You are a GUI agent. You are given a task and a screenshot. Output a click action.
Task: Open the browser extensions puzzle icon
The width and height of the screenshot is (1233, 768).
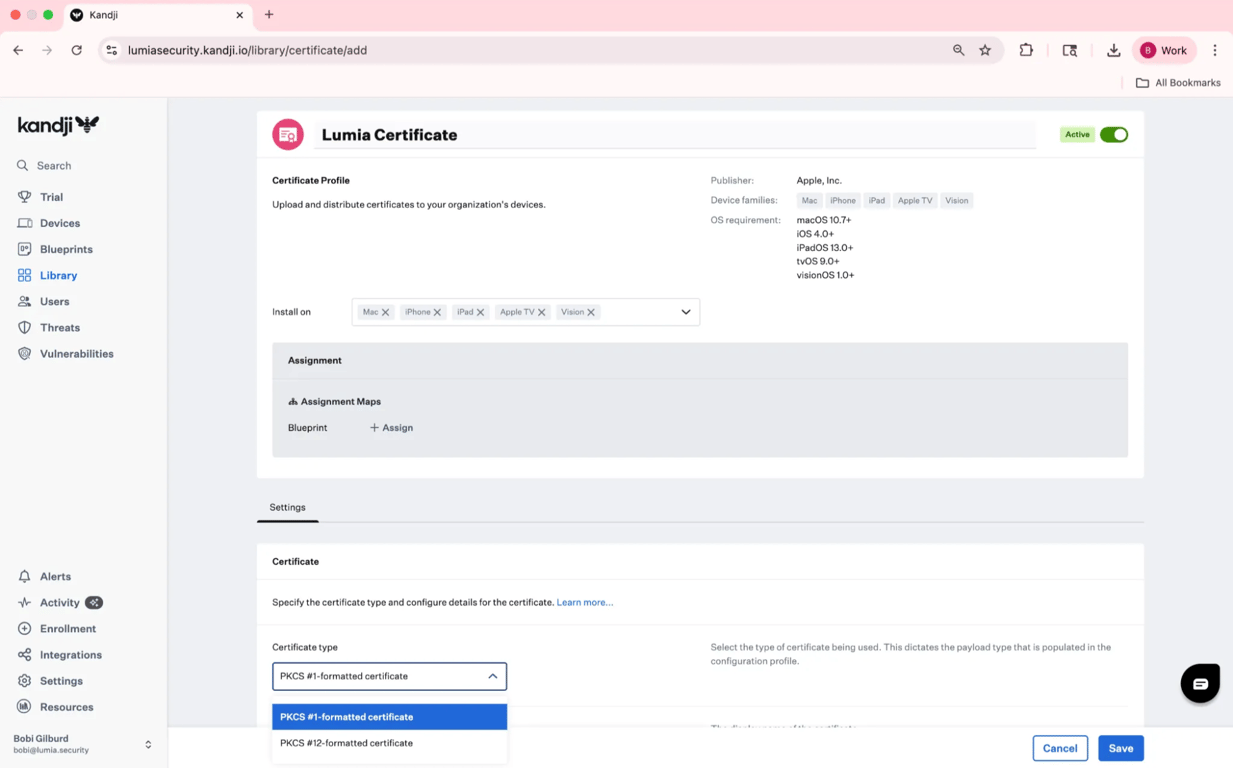[1026, 50]
